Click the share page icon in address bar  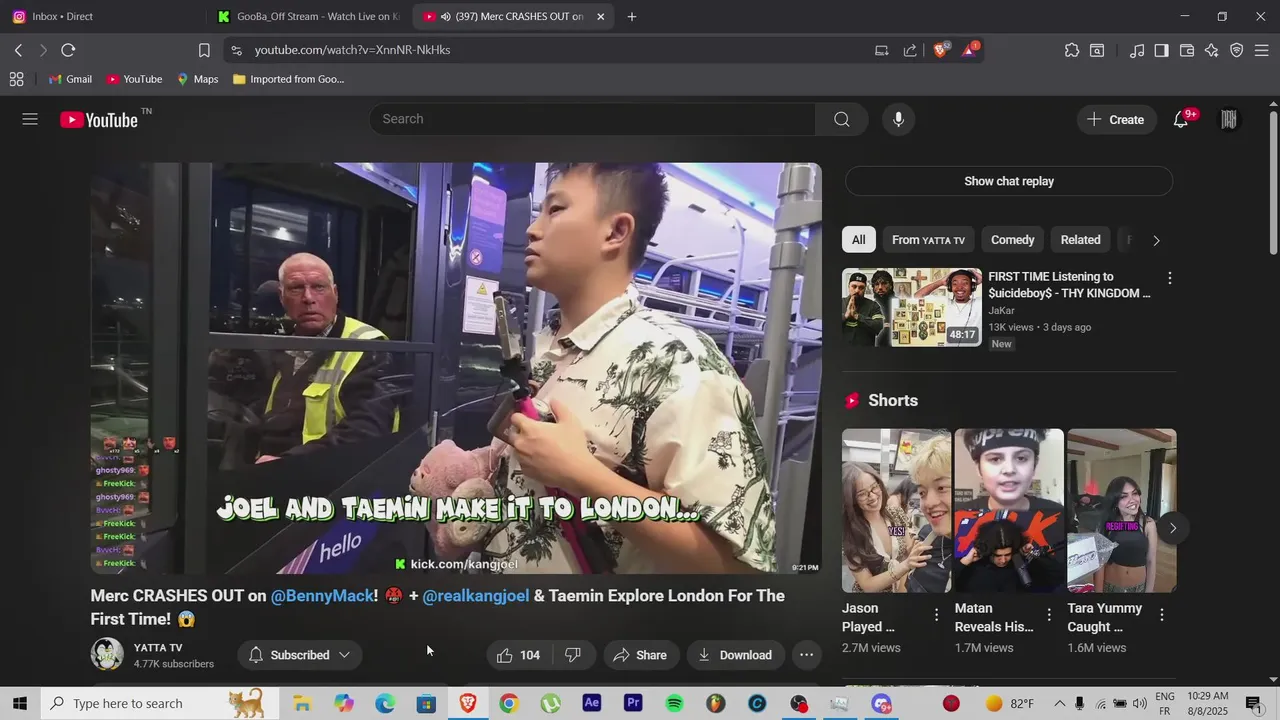pos(910,50)
